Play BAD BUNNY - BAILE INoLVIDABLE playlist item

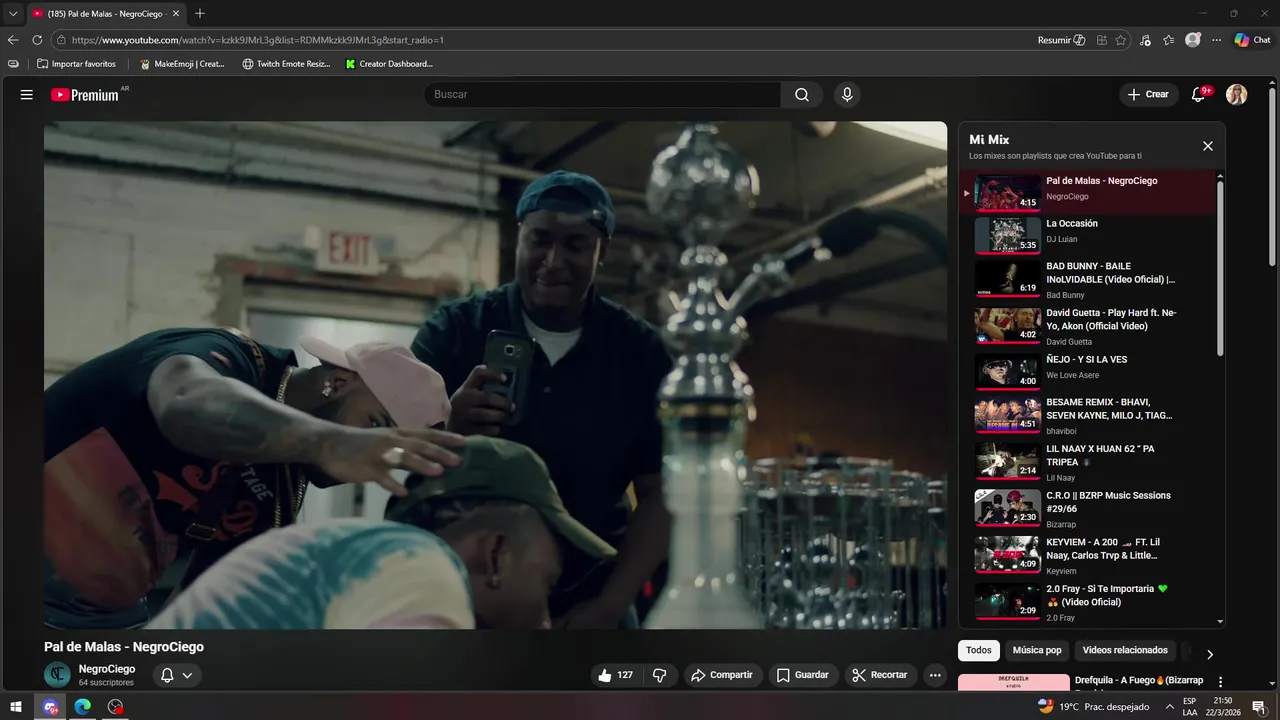1089,280
